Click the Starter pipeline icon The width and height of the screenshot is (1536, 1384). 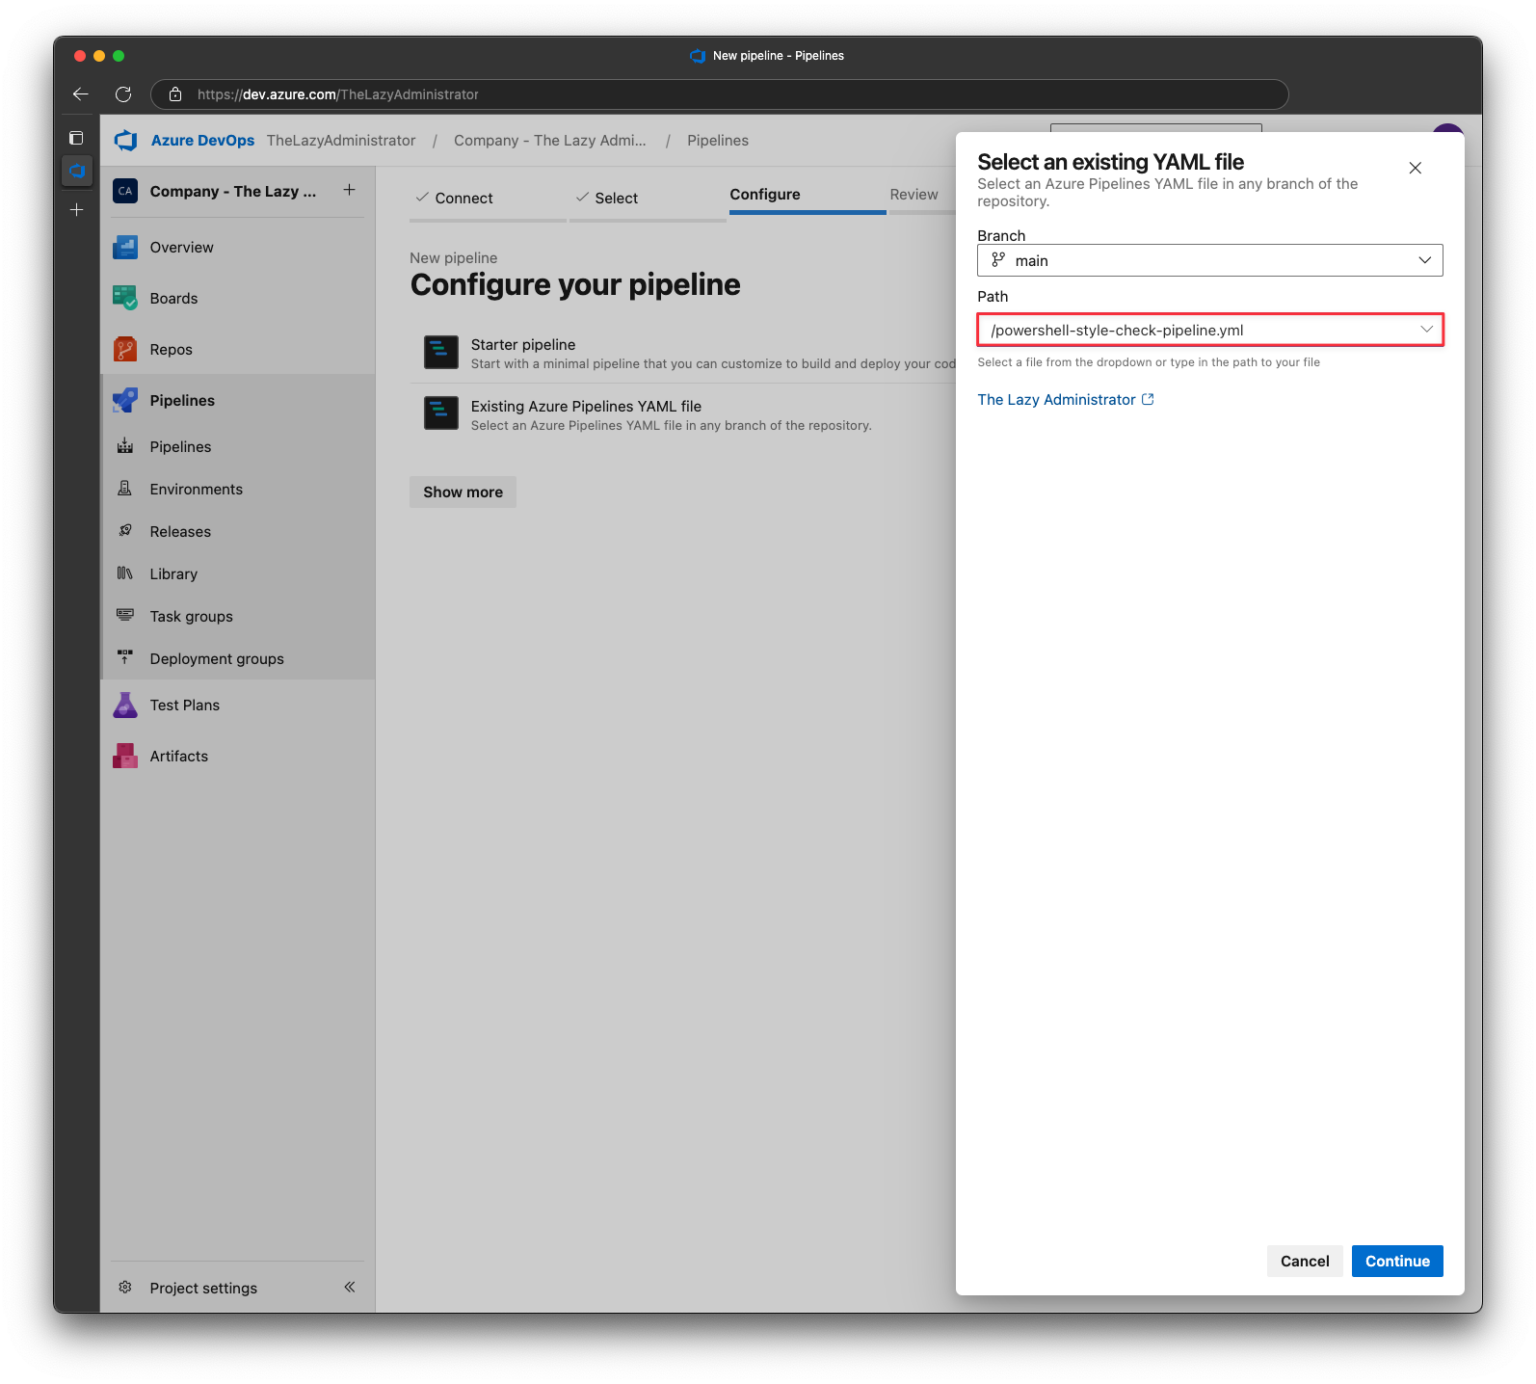(x=441, y=352)
